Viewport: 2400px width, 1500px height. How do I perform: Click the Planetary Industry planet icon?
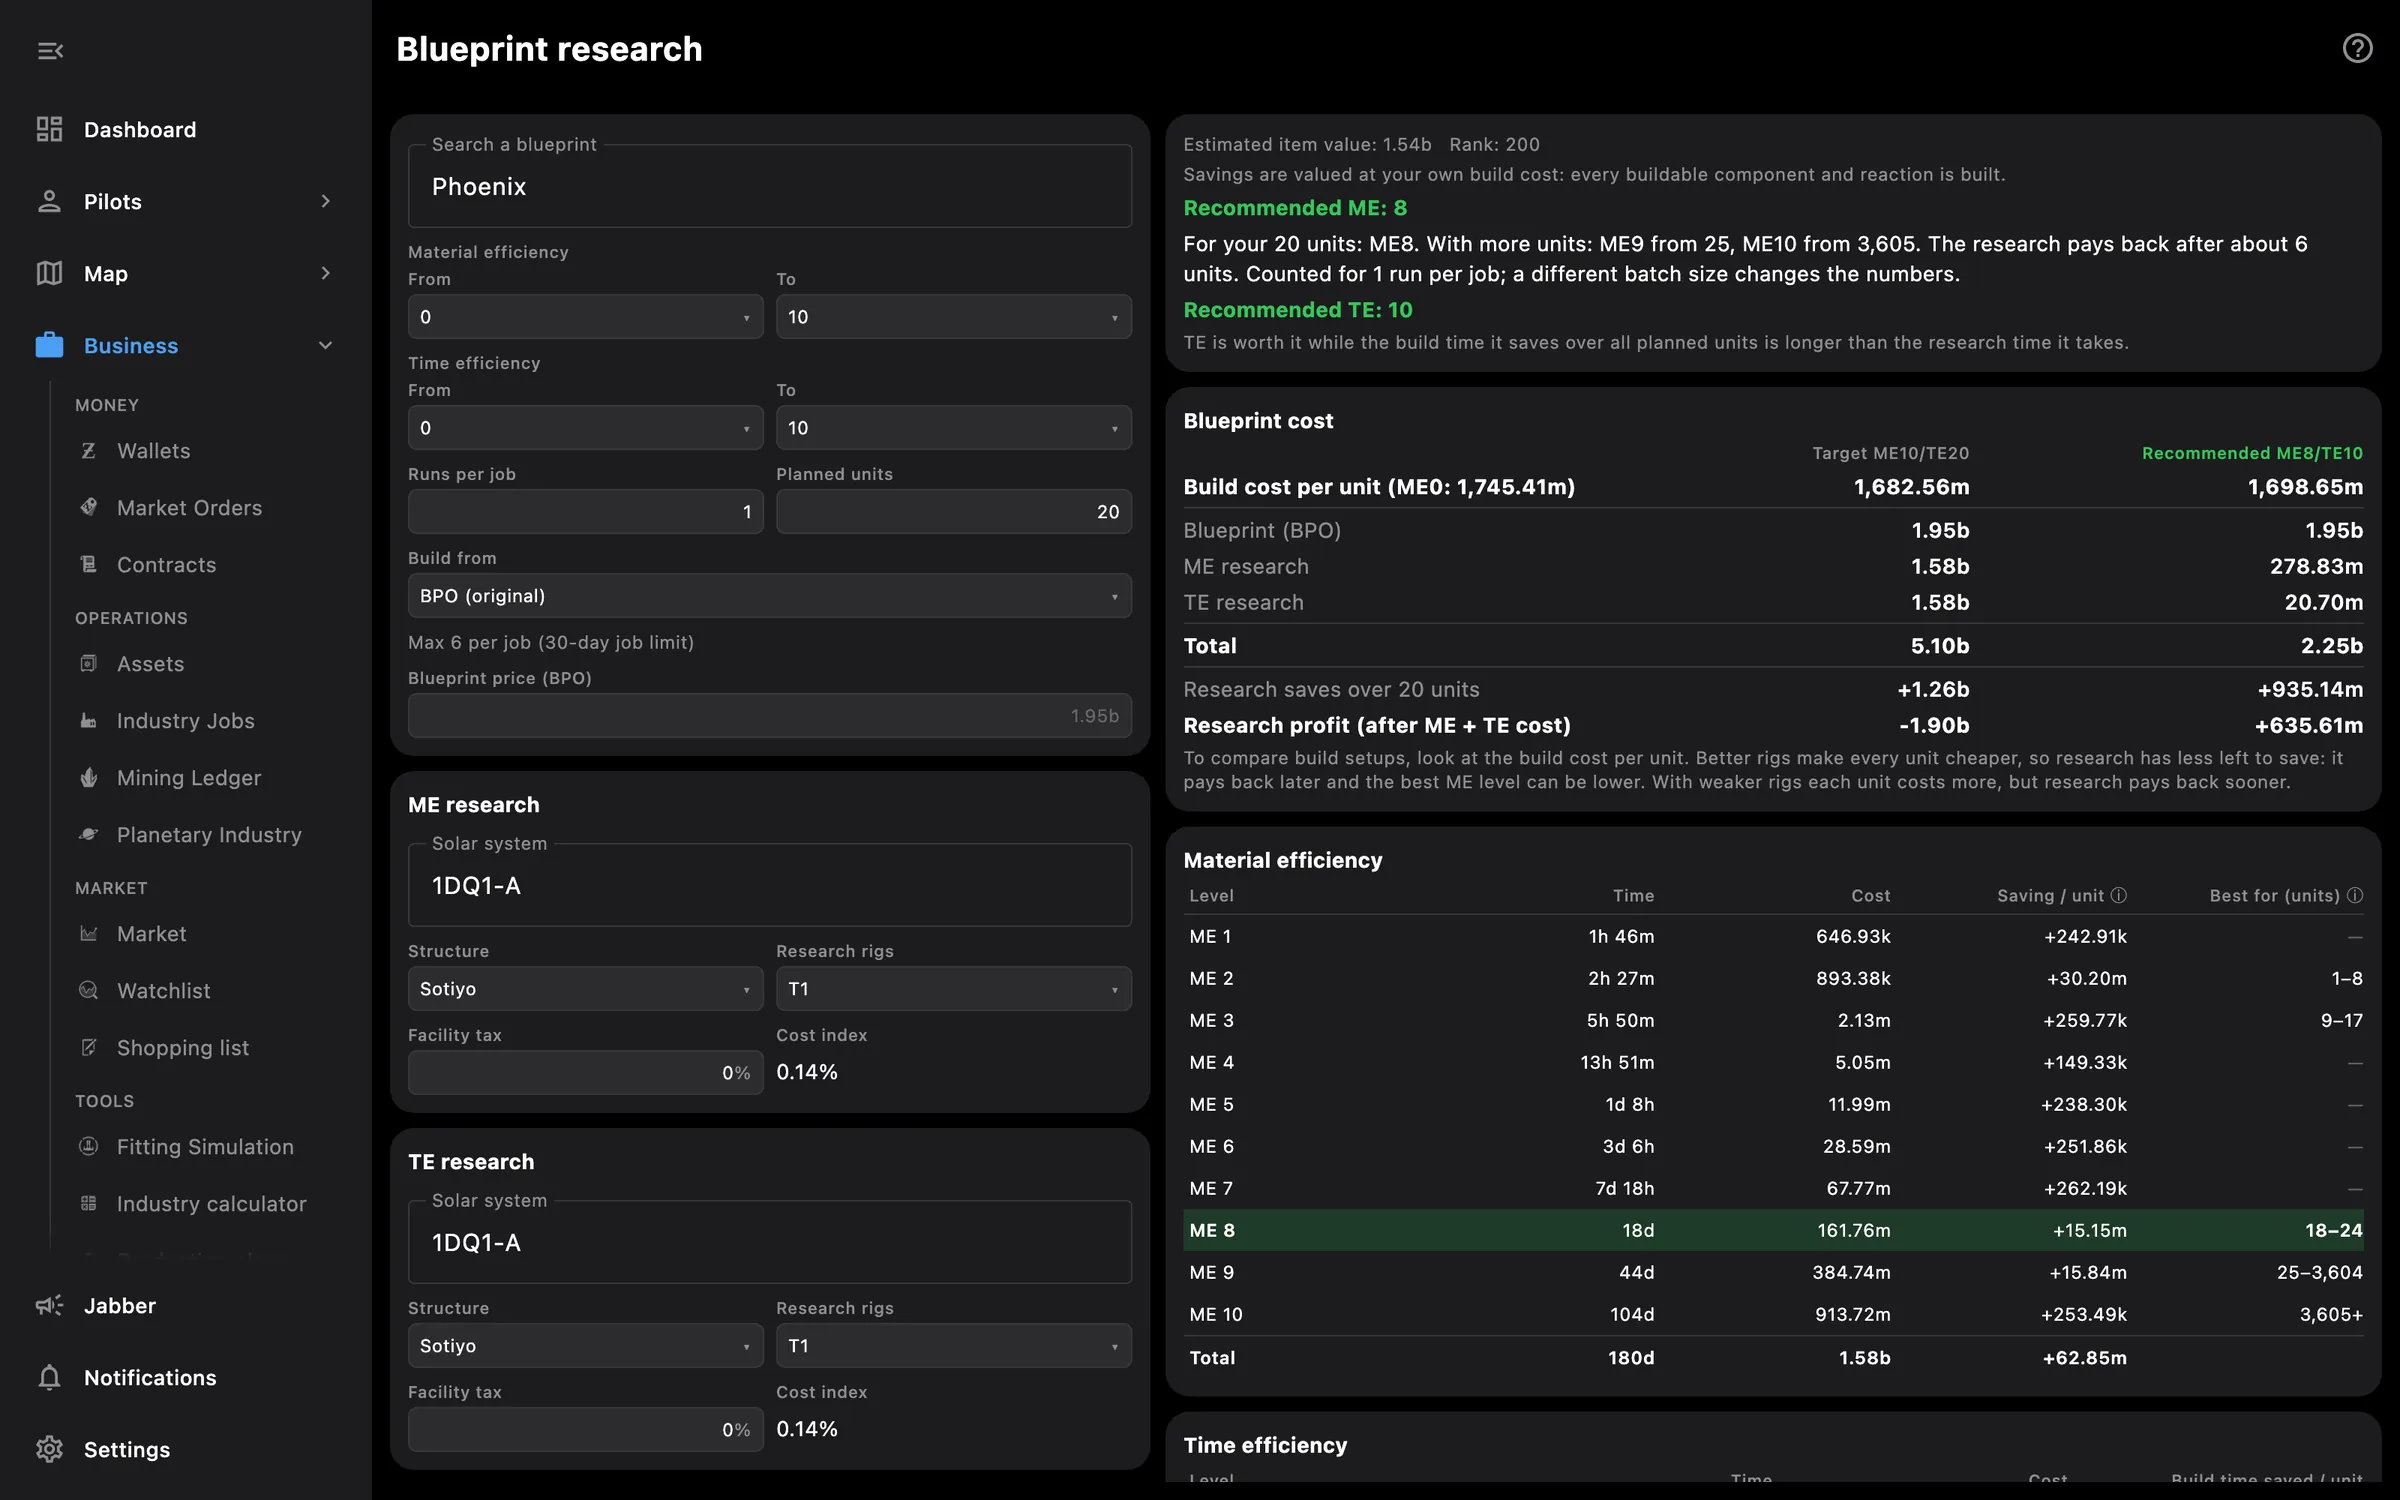[89, 834]
